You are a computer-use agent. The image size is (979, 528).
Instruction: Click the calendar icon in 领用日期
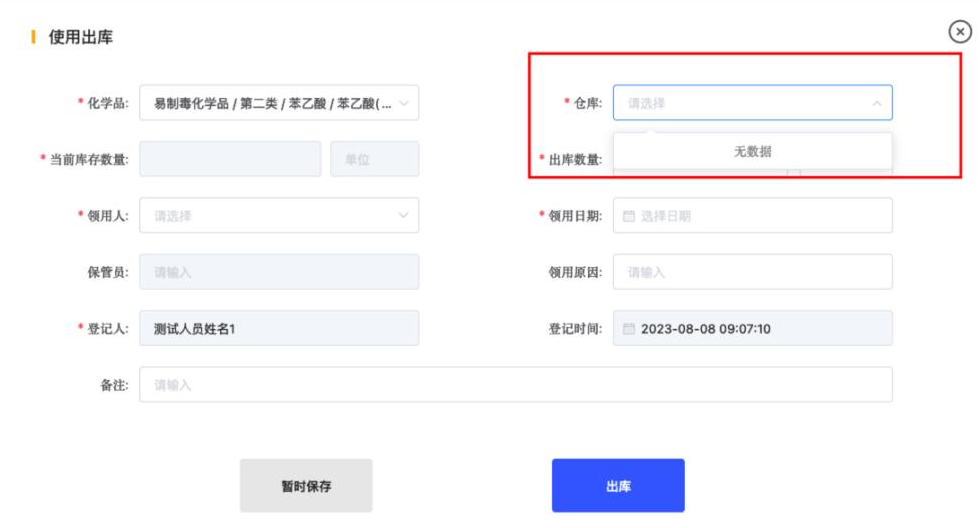pos(629,216)
